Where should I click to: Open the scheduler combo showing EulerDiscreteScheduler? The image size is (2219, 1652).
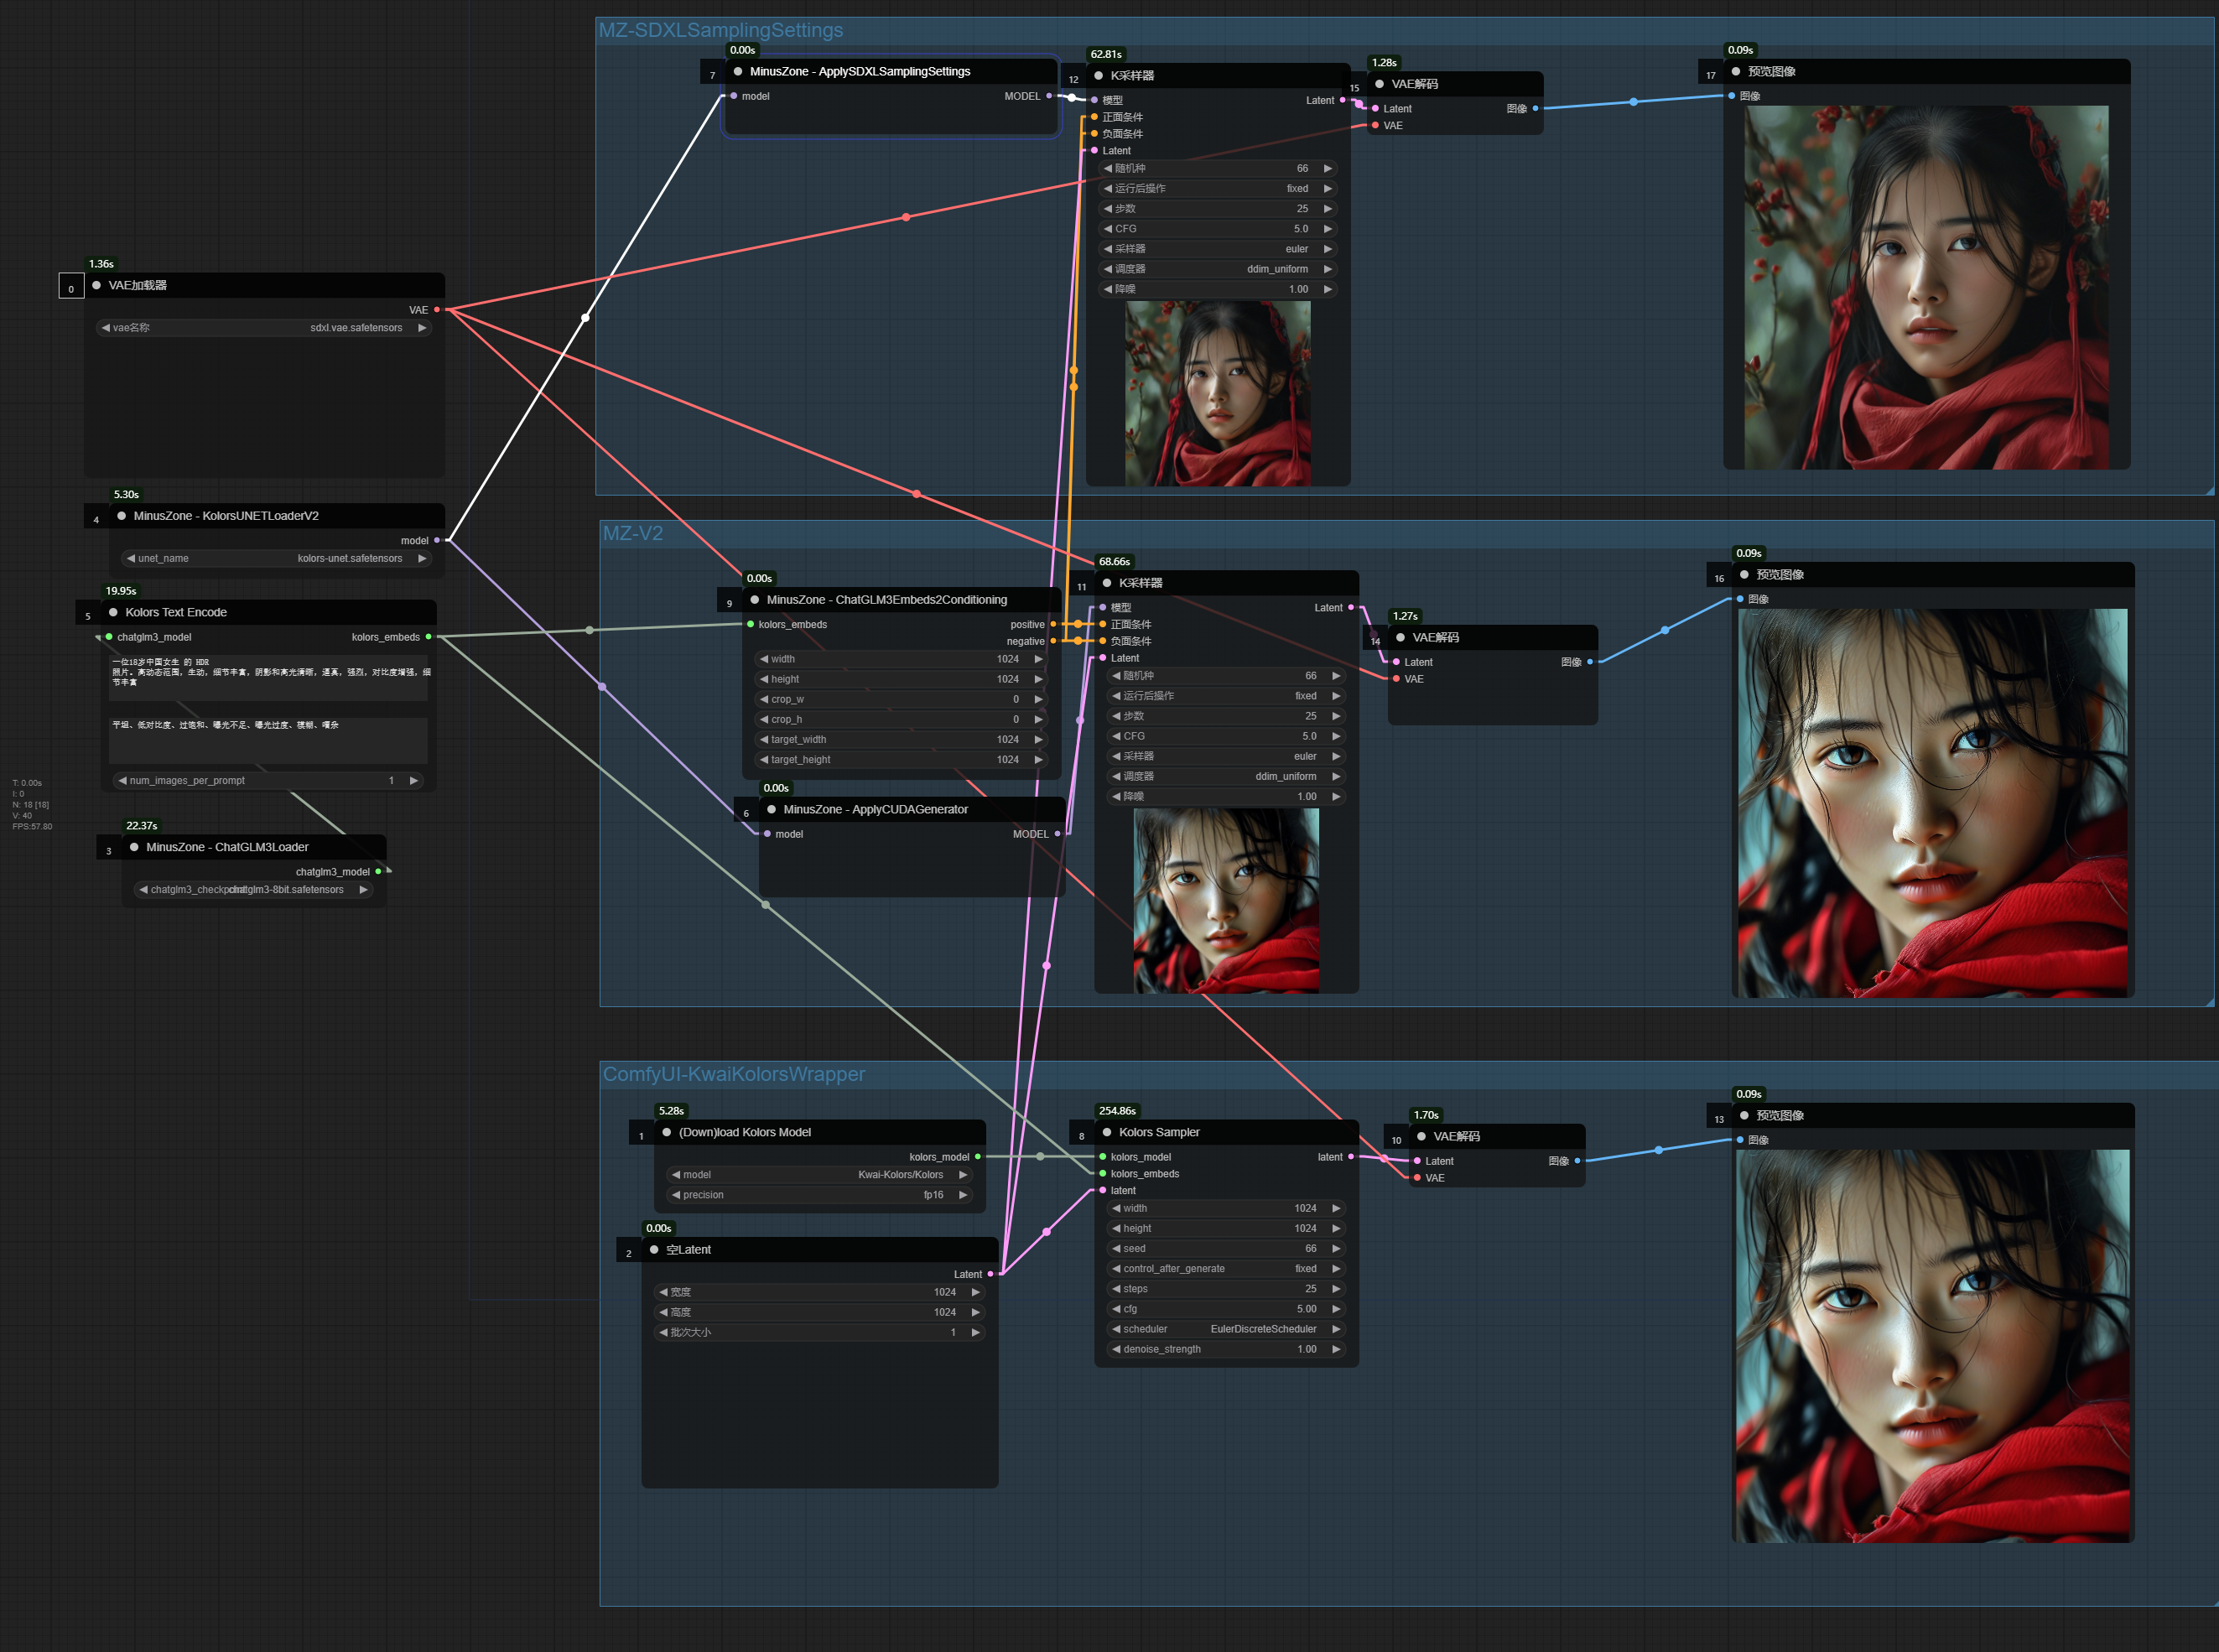click(x=1226, y=1329)
